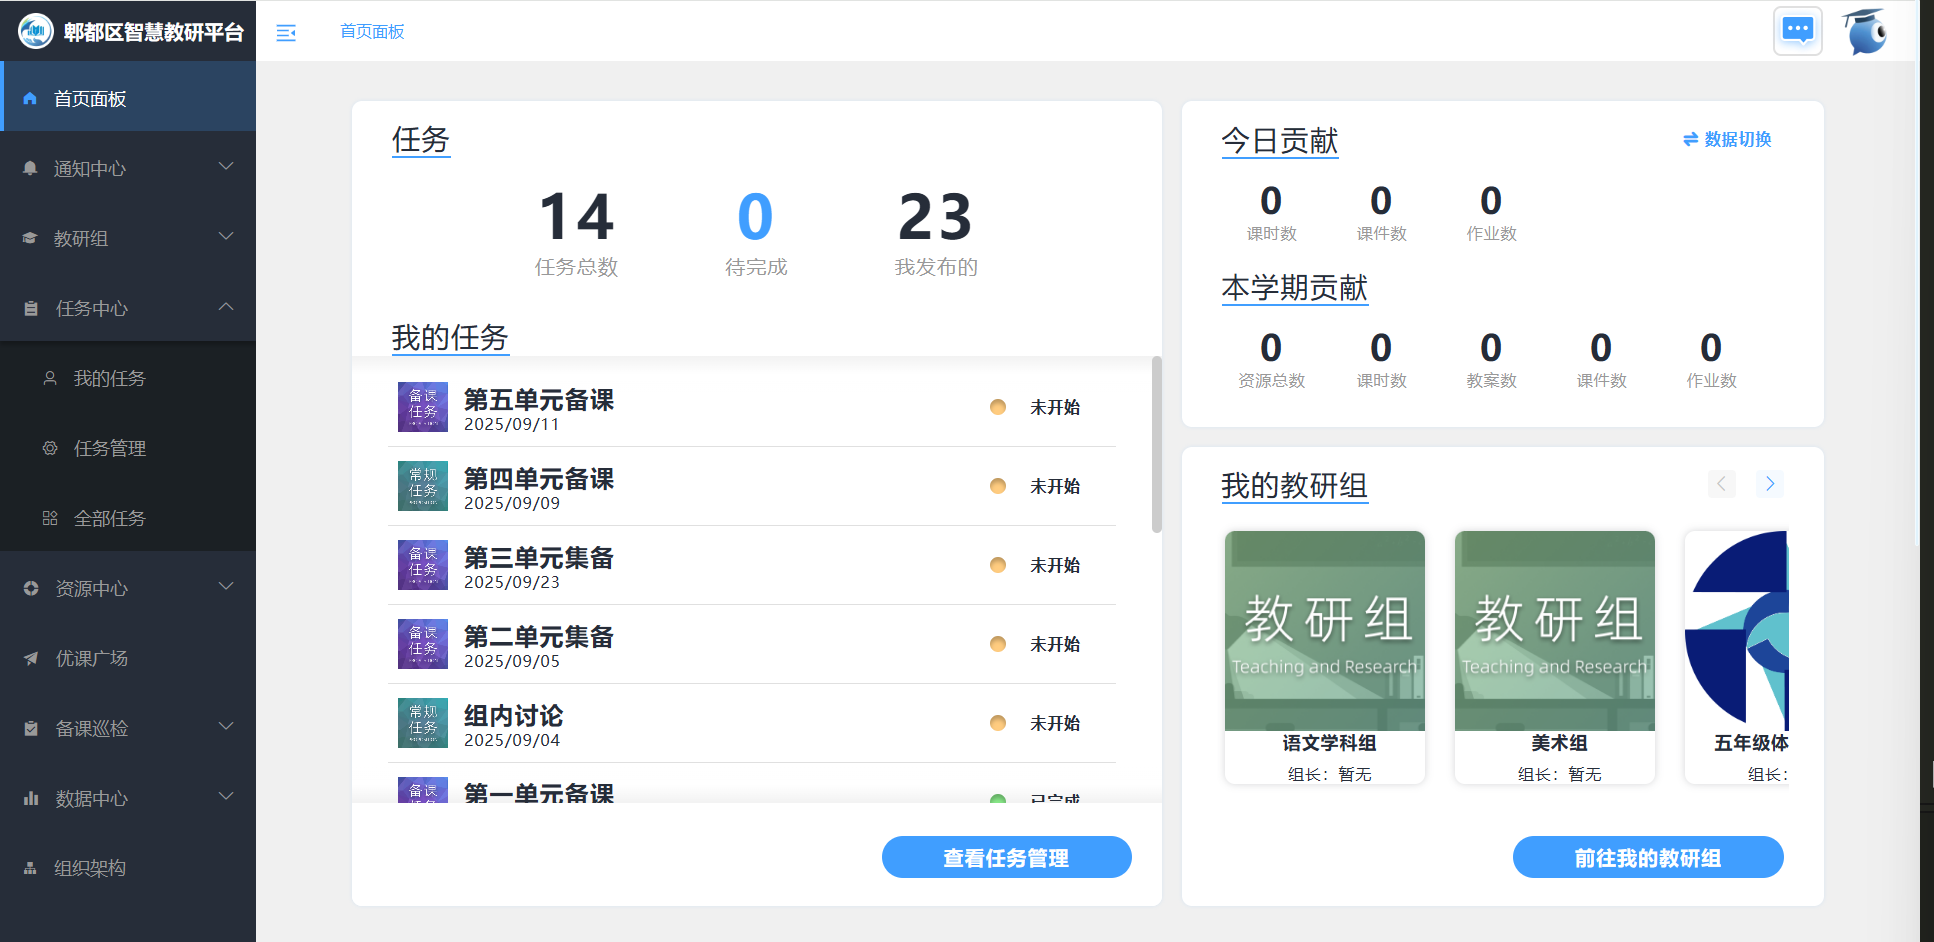Click the 查看任务管理 button

pos(1006,857)
